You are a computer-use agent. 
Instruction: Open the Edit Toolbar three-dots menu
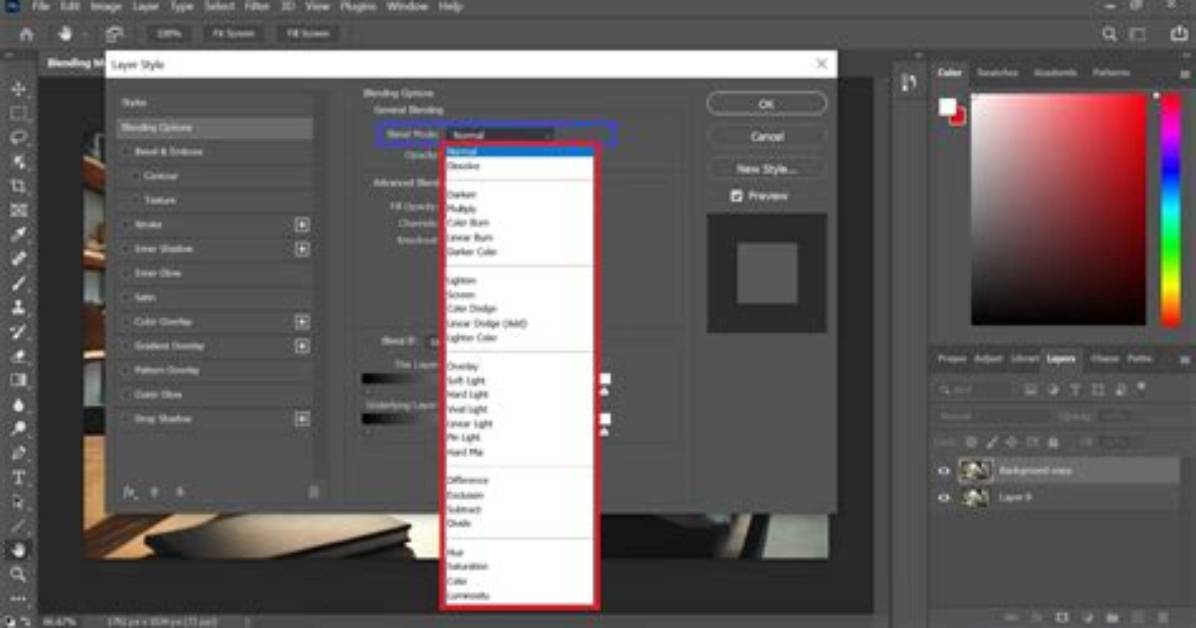click(18, 597)
